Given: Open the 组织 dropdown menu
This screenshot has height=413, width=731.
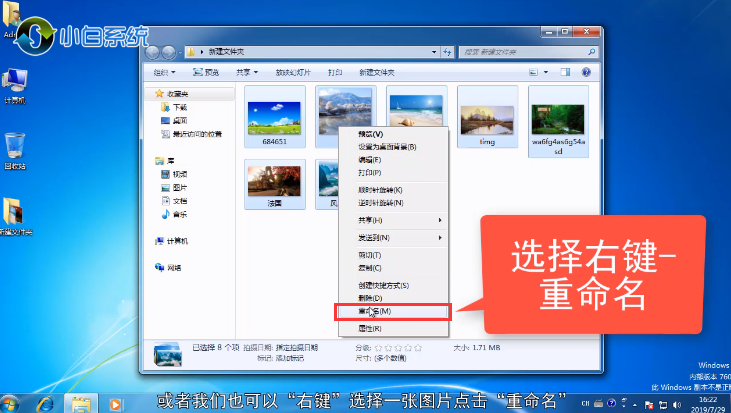Looking at the screenshot, I should click(165, 72).
